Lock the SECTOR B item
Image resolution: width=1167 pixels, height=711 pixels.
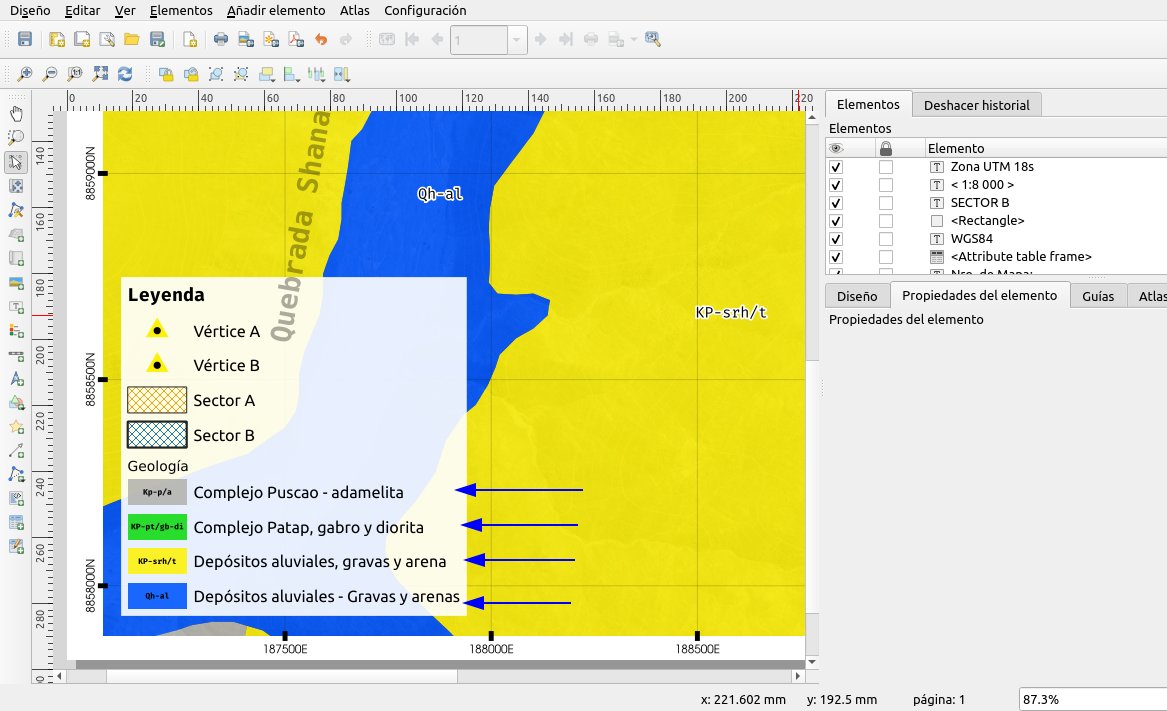click(x=886, y=203)
